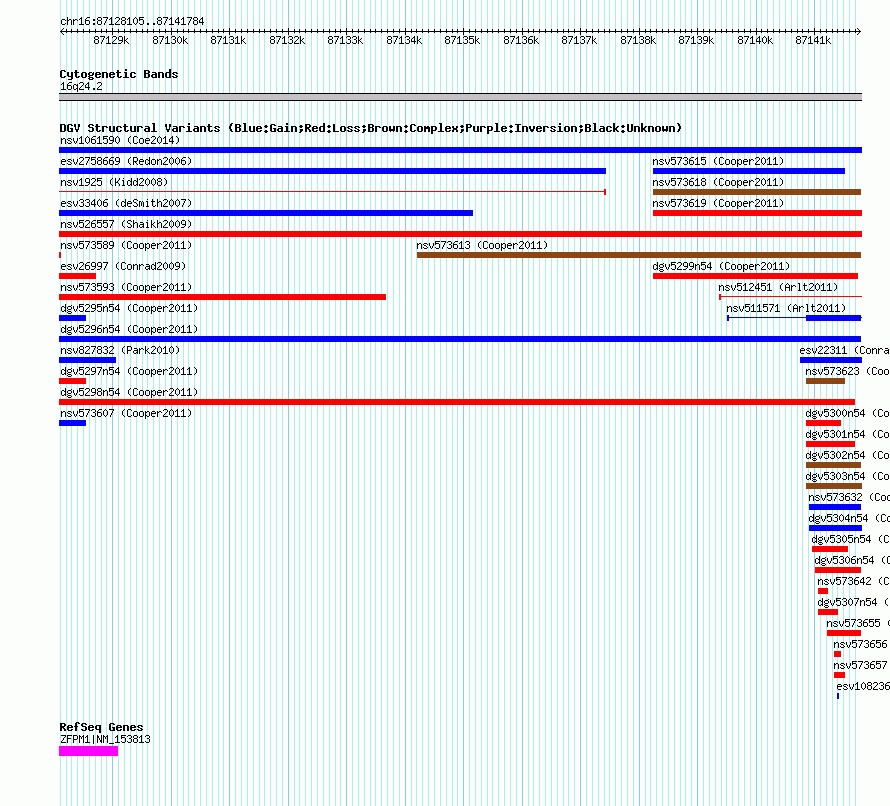Screen dimensions: 890x806
Task: Open the nsv573619 (Cooper2011) label
Action: tap(718, 203)
